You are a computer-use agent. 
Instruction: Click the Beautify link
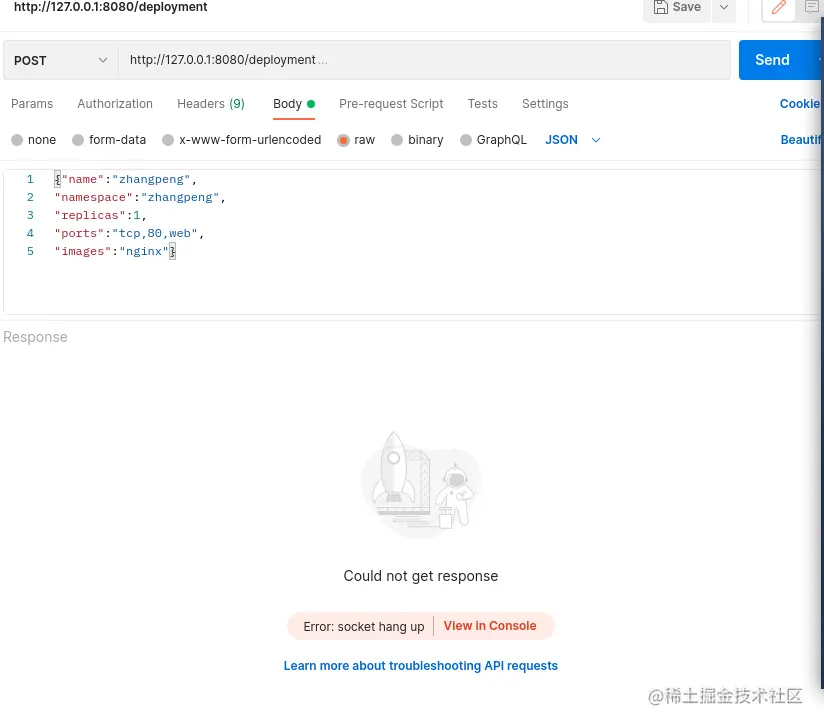[801, 140]
